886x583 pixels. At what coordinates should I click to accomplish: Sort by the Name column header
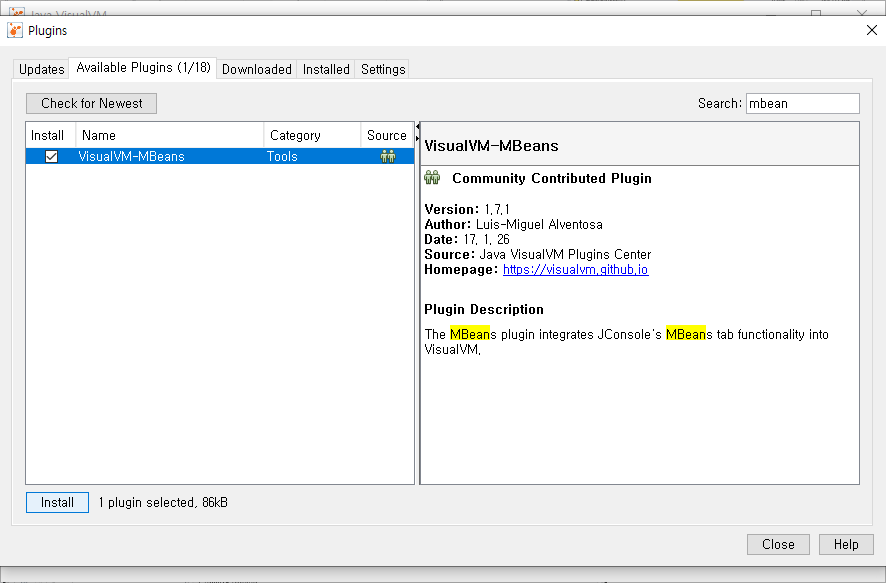click(x=170, y=135)
